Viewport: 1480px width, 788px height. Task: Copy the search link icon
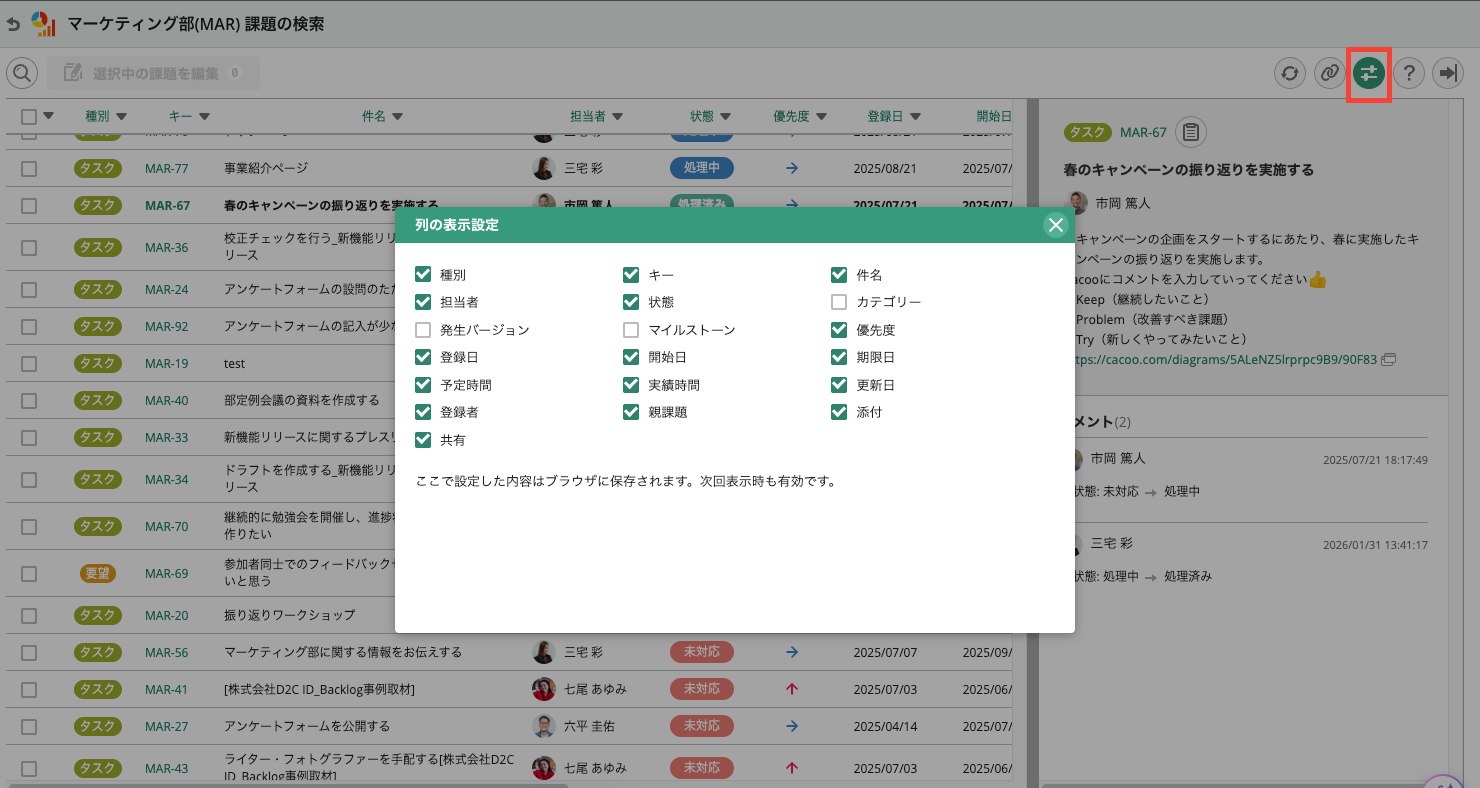(1329, 73)
